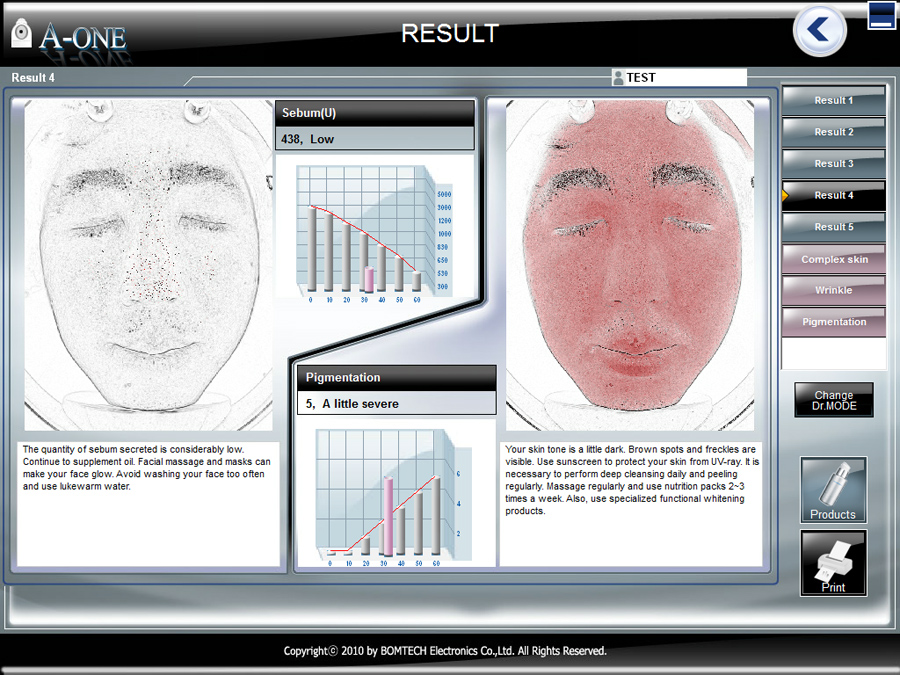This screenshot has width=900, height=675.
Task: Open the Pigmentation tab in the sidebar
Action: 833,321
